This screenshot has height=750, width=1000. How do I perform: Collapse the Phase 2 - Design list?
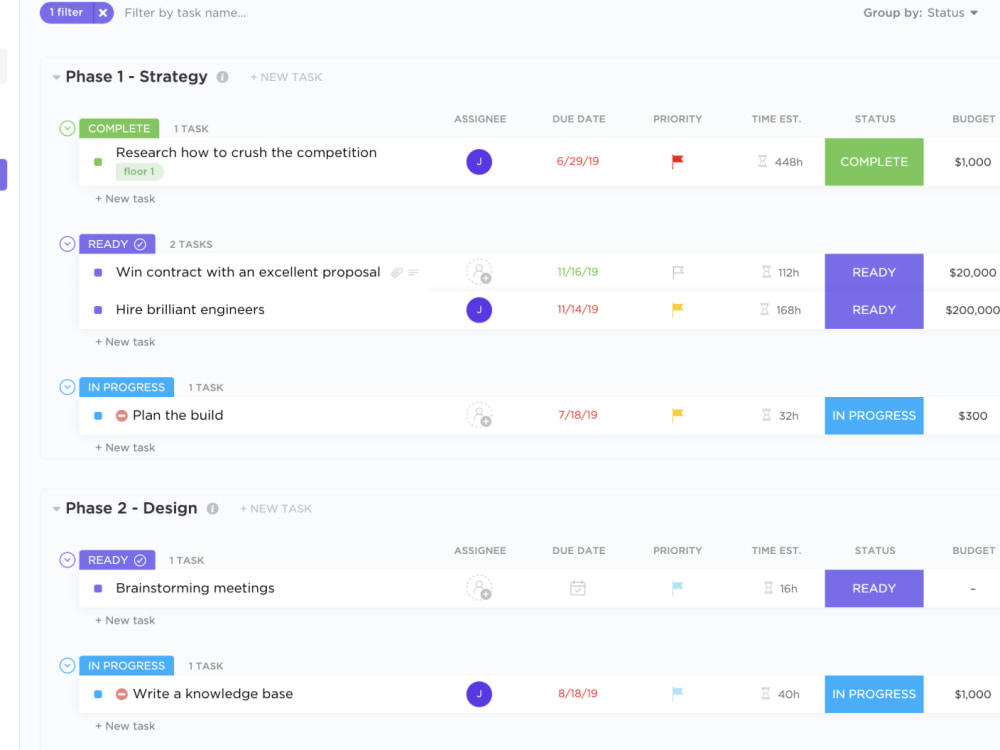coord(56,509)
